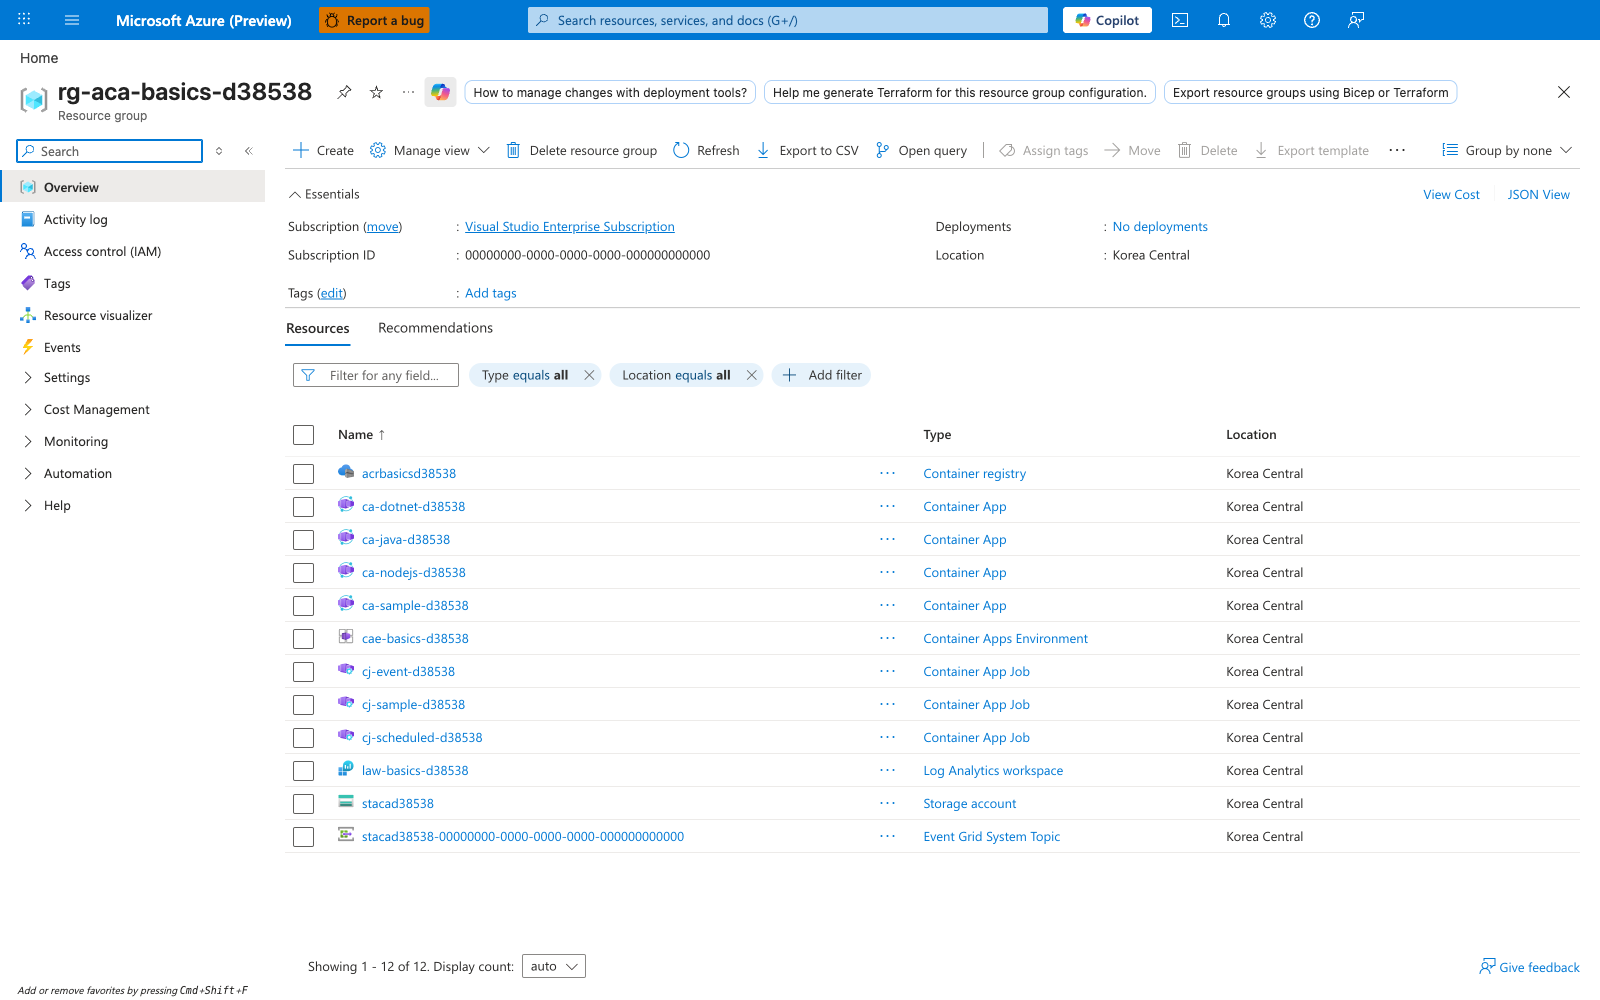Viewport: 1600px width, 1000px height.
Task: Select the law-basics-d38538 checkbox
Action: pyautogui.click(x=304, y=771)
